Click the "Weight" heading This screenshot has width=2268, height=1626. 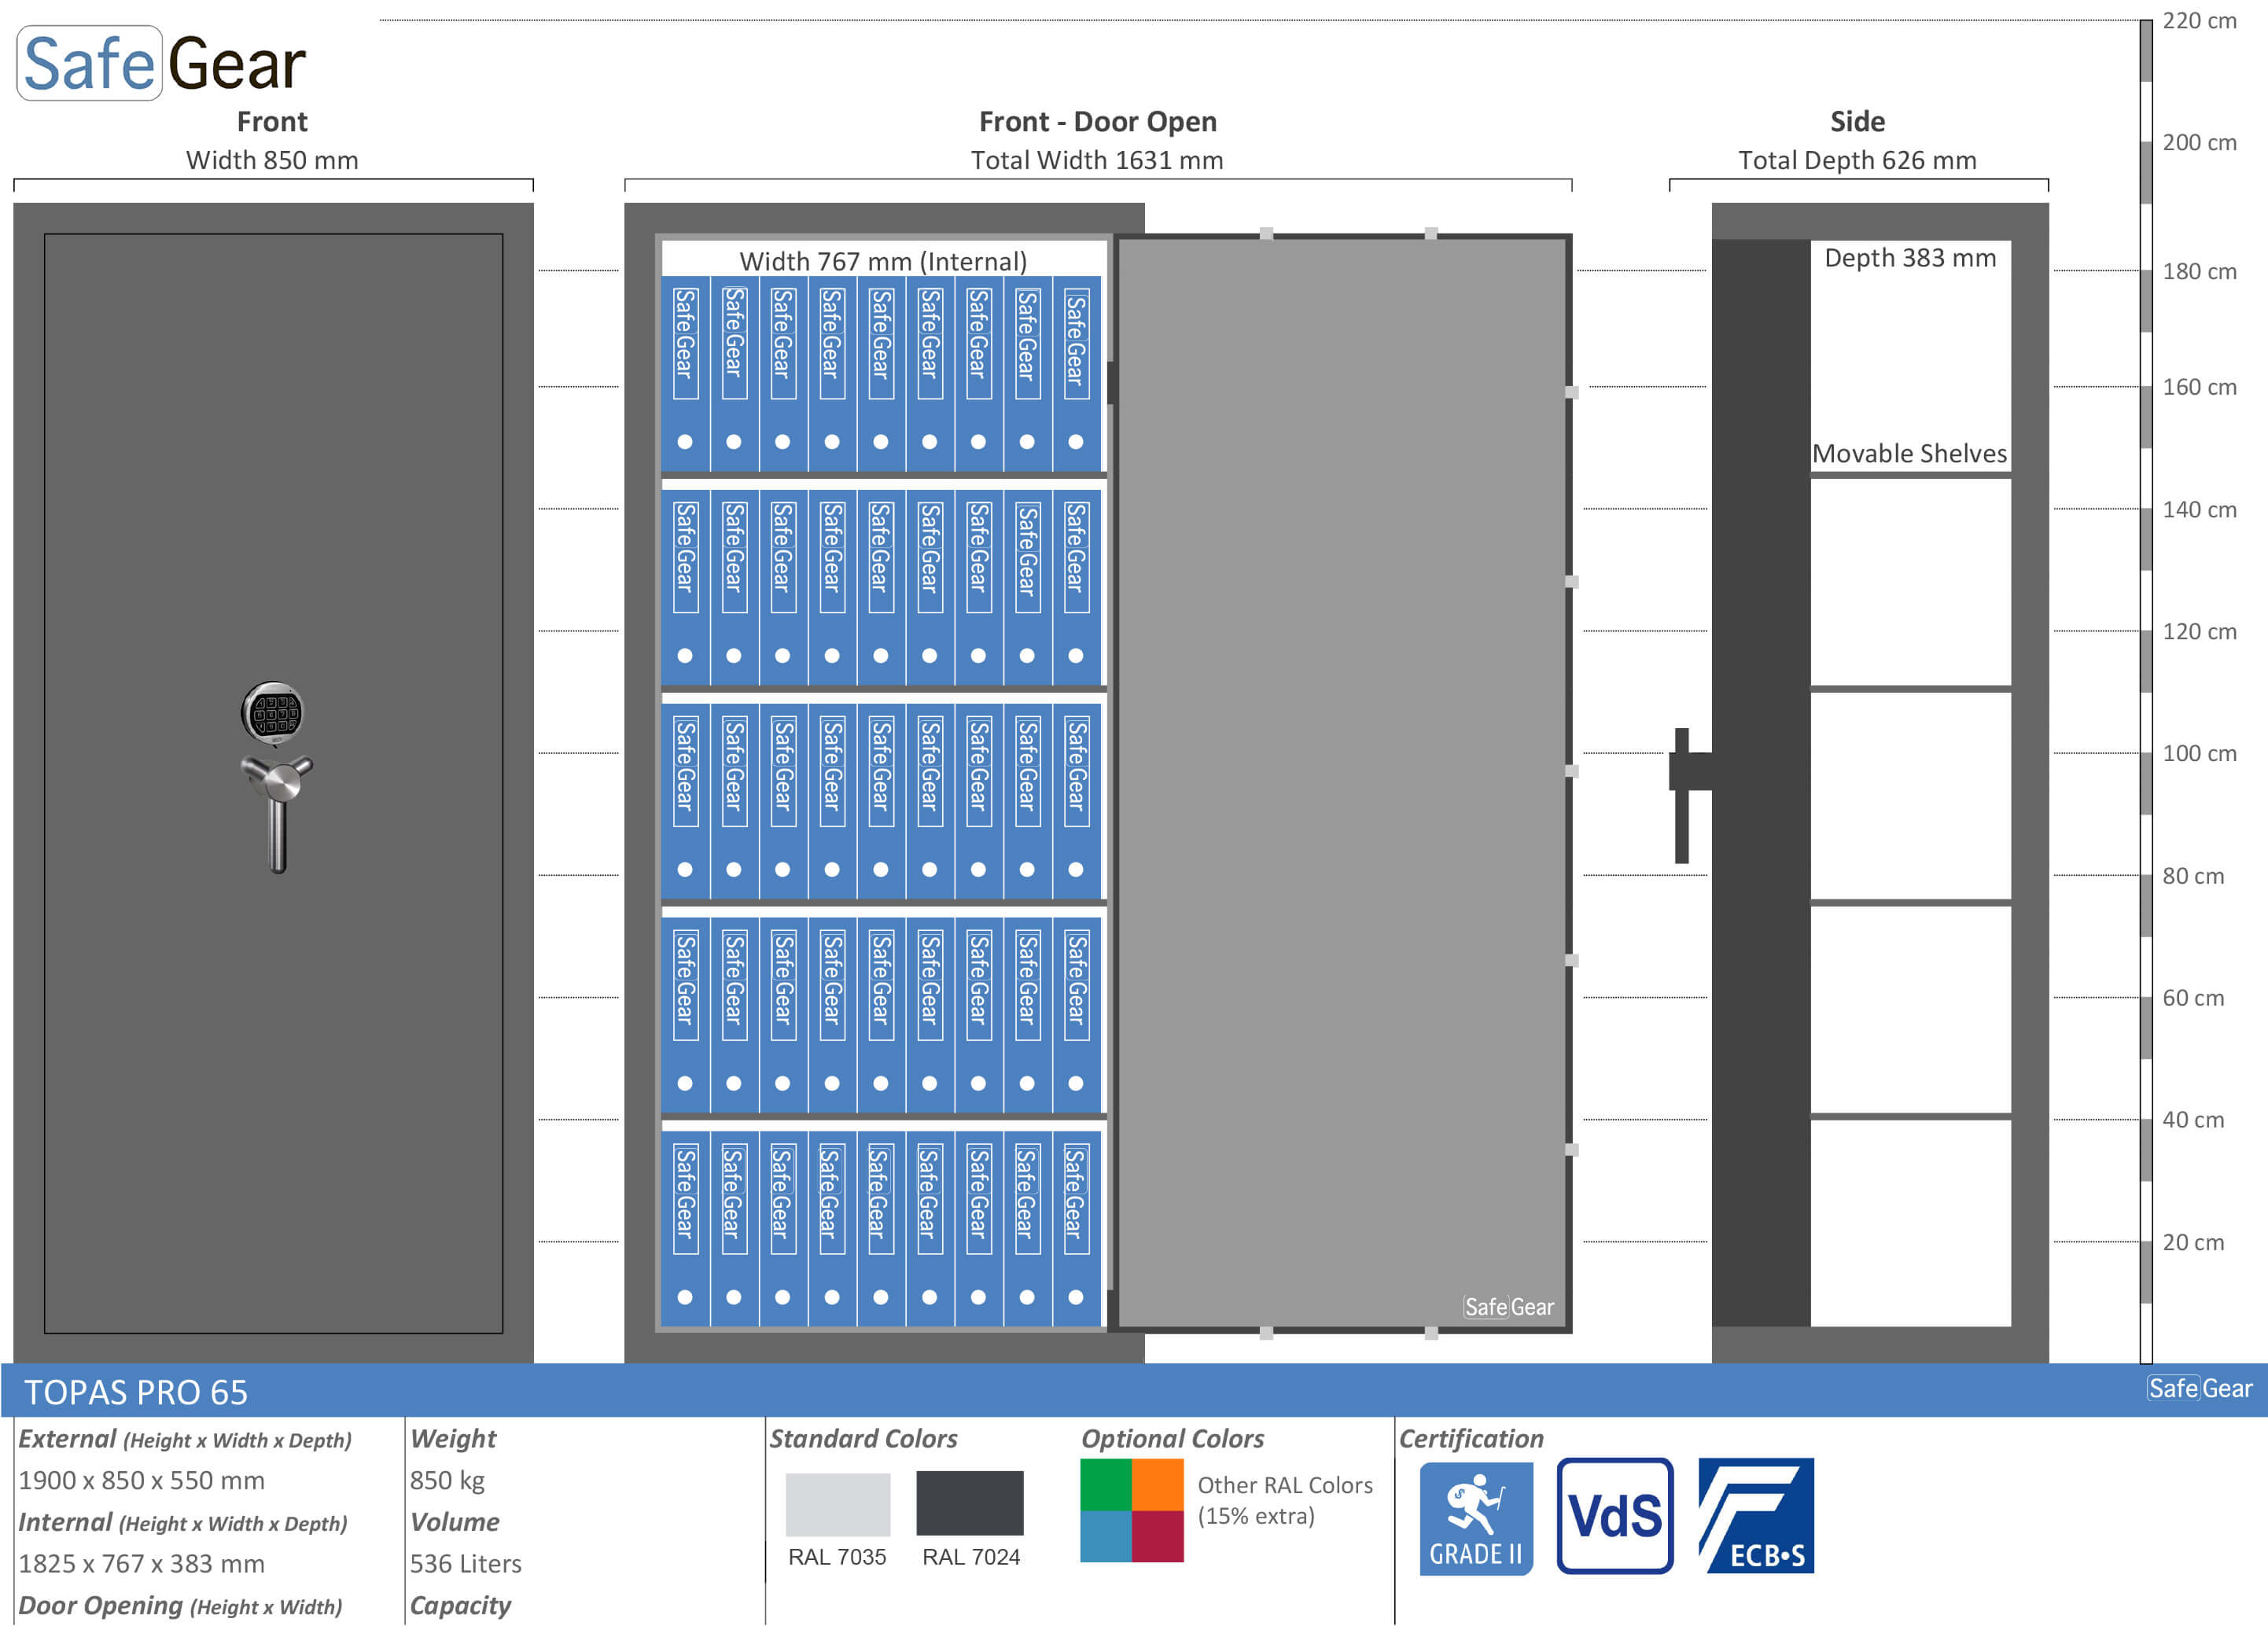point(453,1439)
